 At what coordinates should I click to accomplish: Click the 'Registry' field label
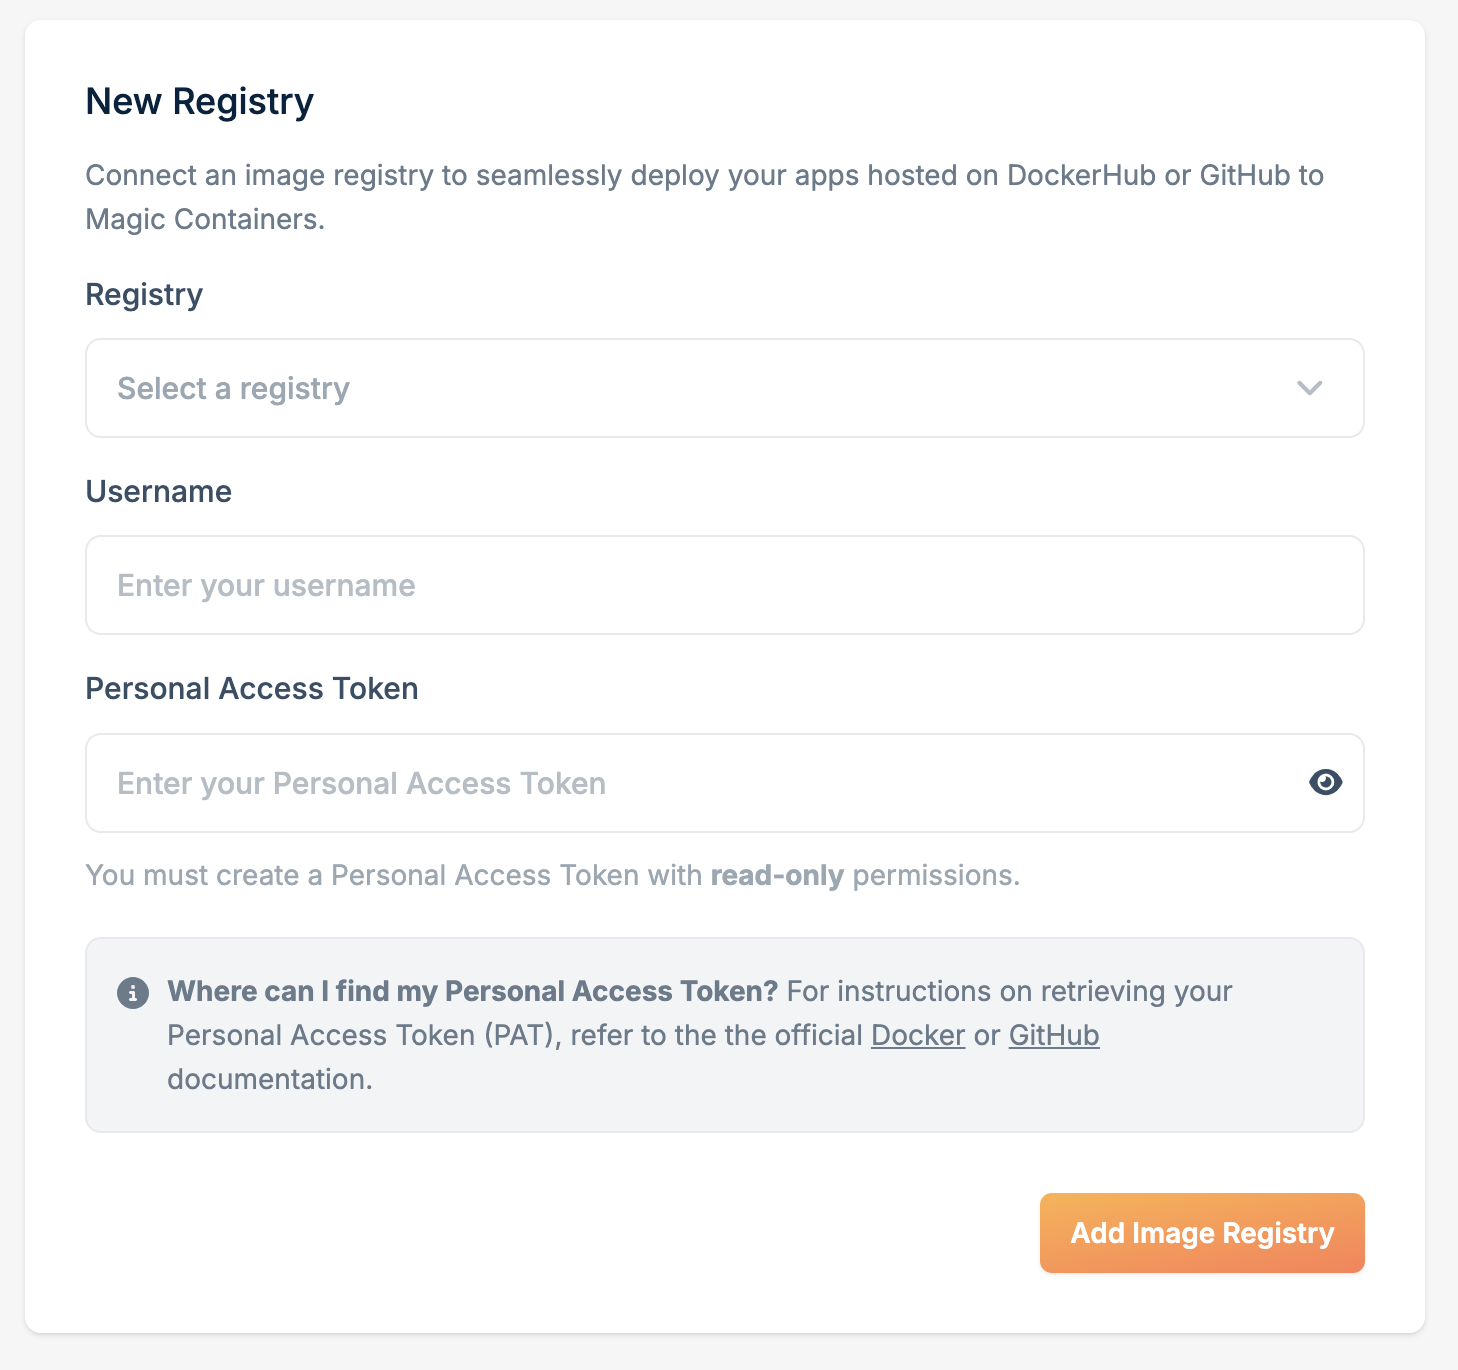[x=144, y=295]
